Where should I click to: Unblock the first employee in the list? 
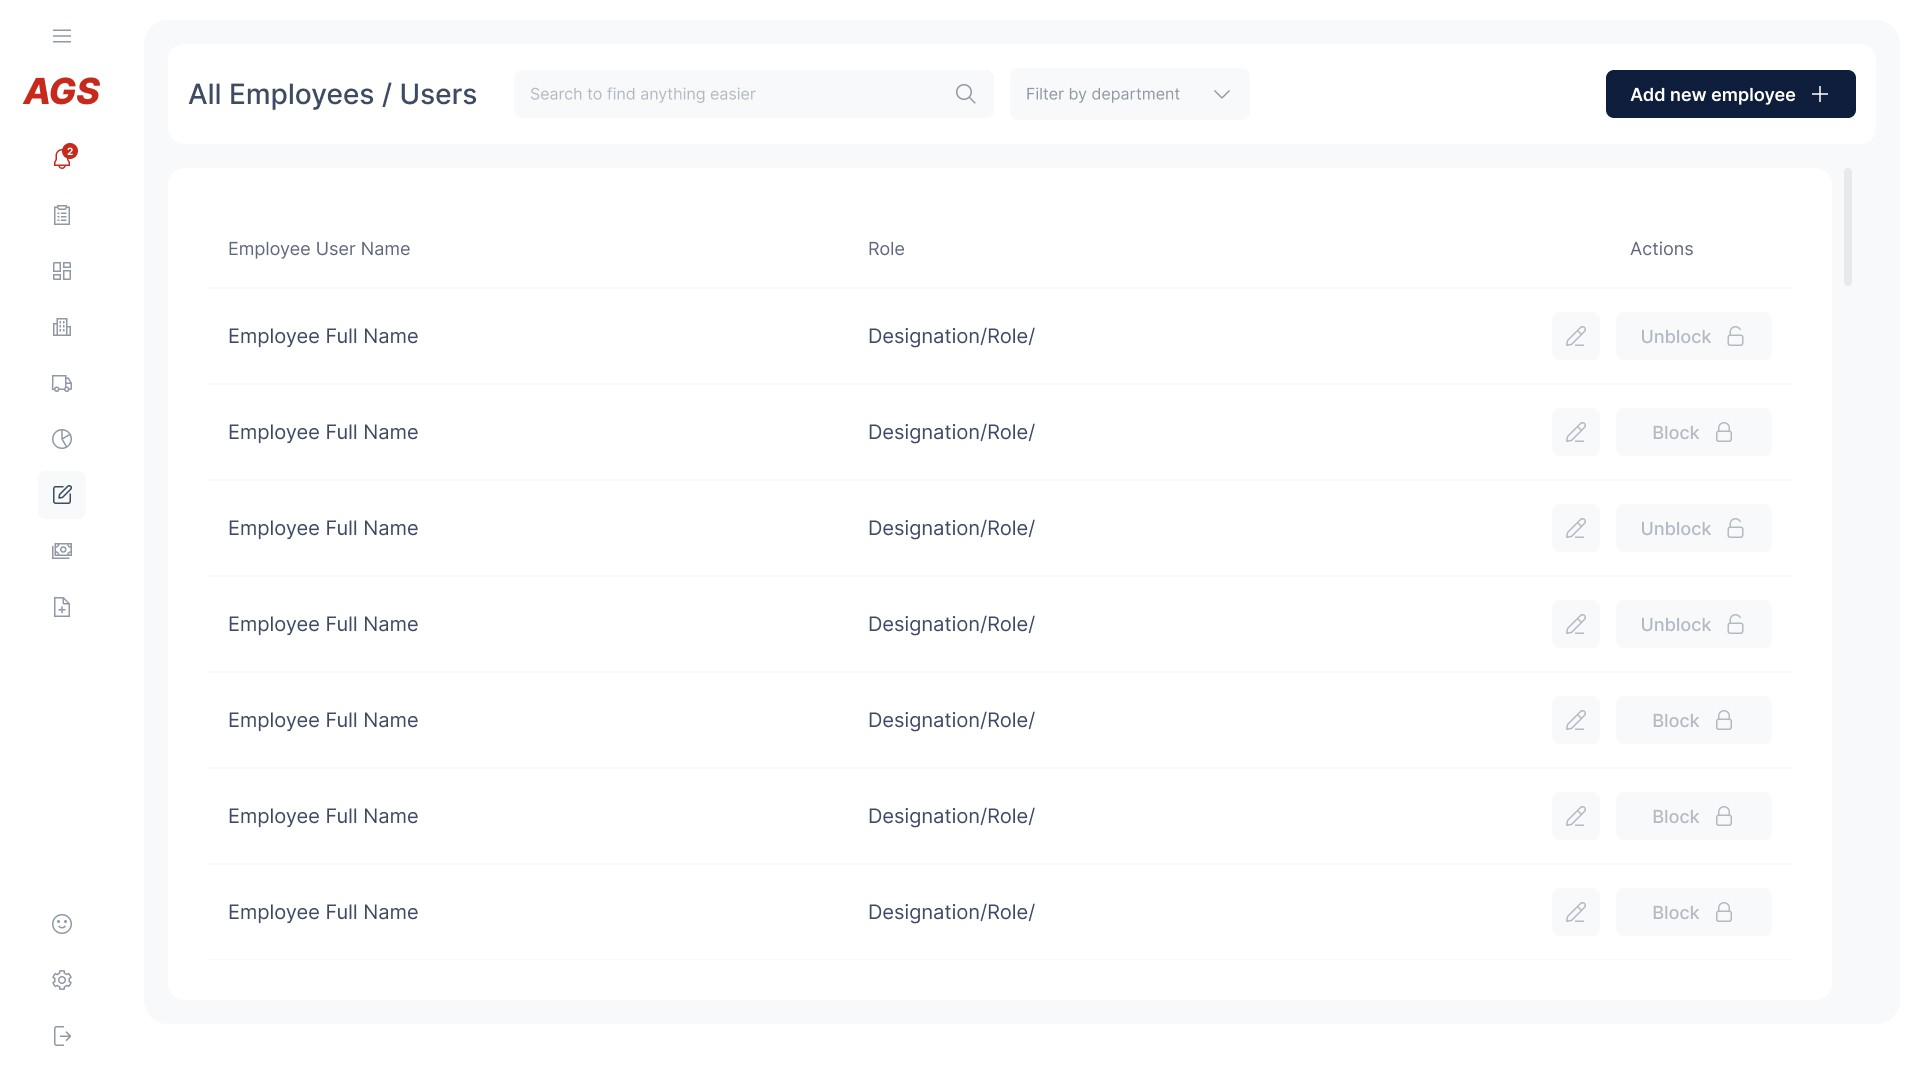click(x=1693, y=336)
